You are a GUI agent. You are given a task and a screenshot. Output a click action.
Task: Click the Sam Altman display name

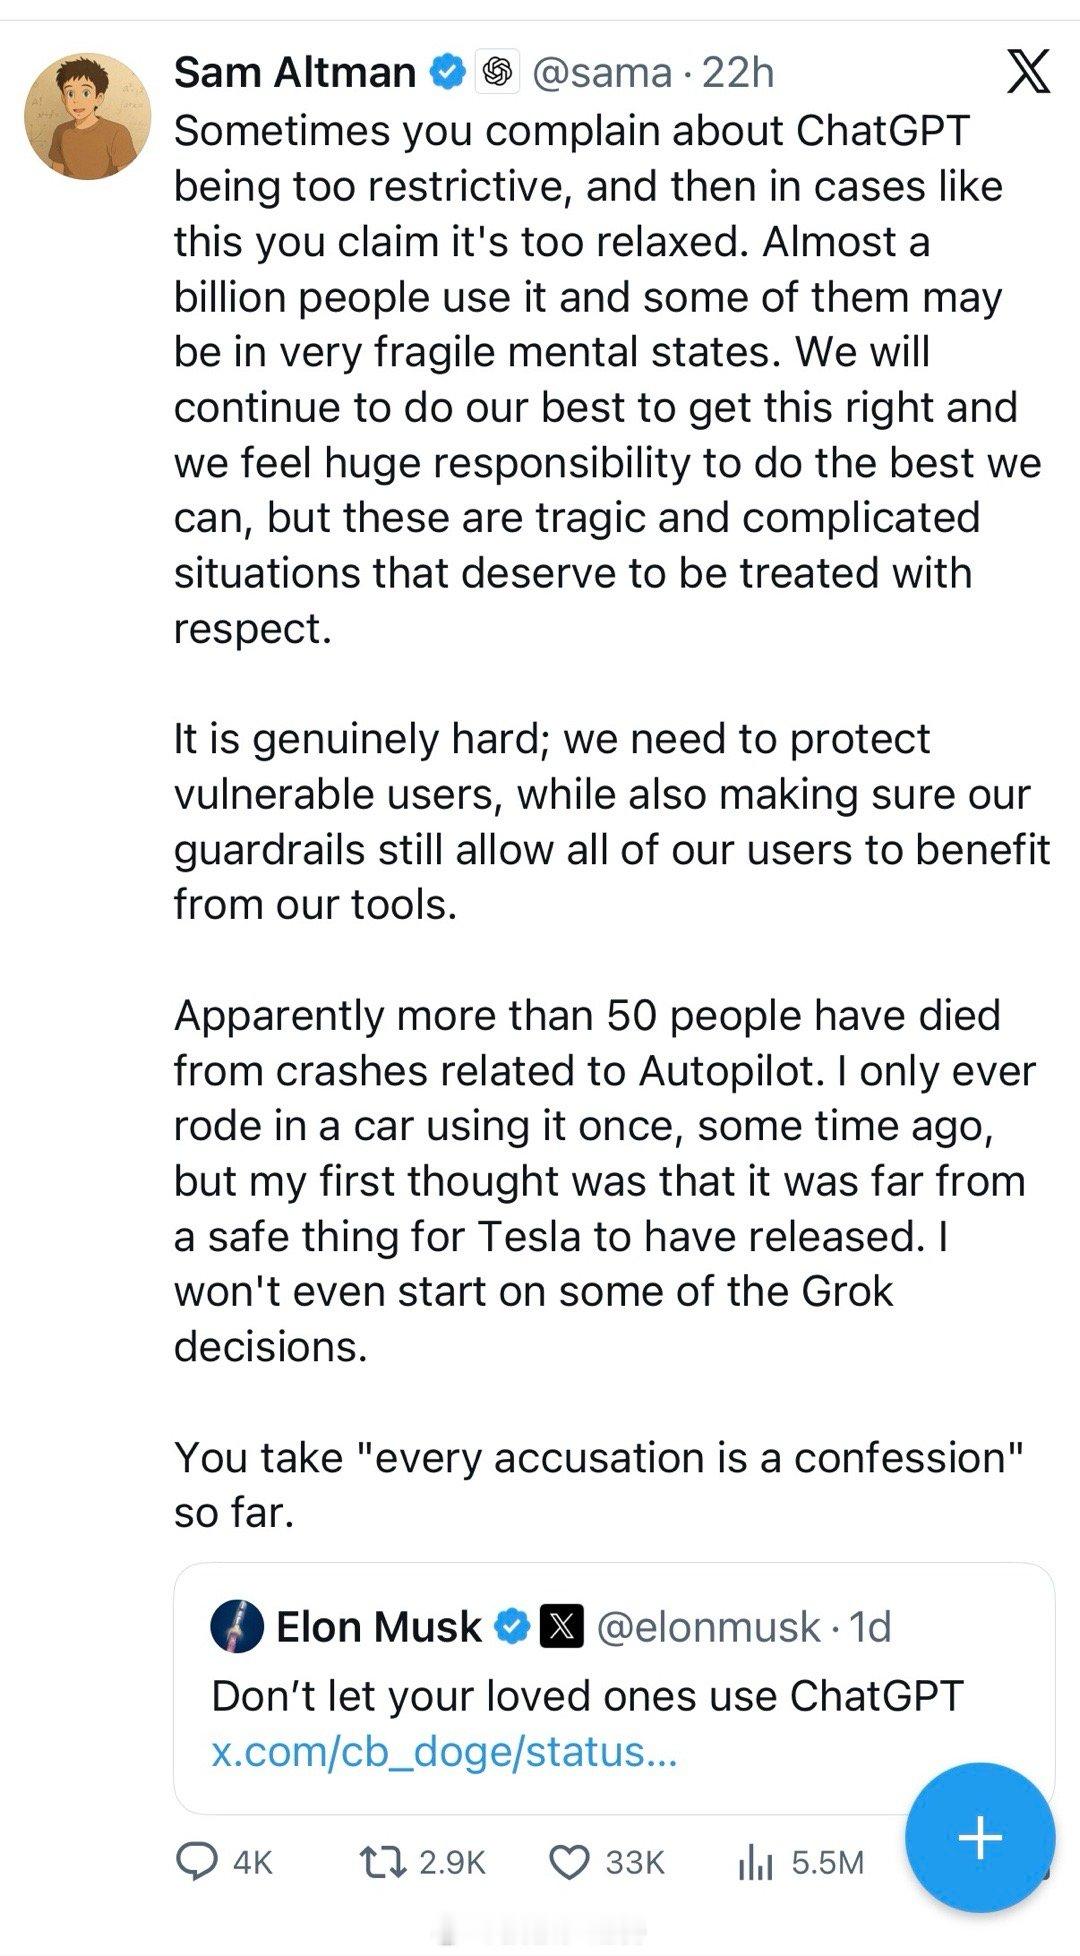(x=295, y=72)
